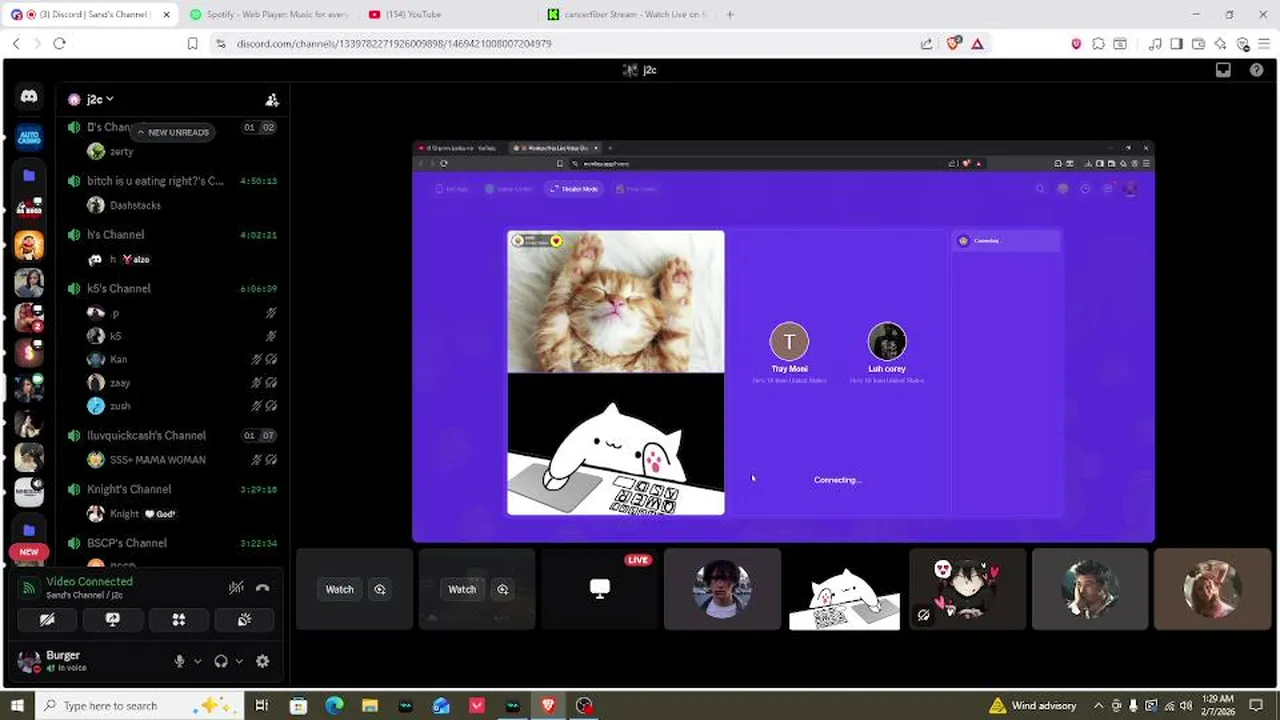Select the LIVE screen share tile
This screenshot has height=720, width=1280.
point(599,589)
